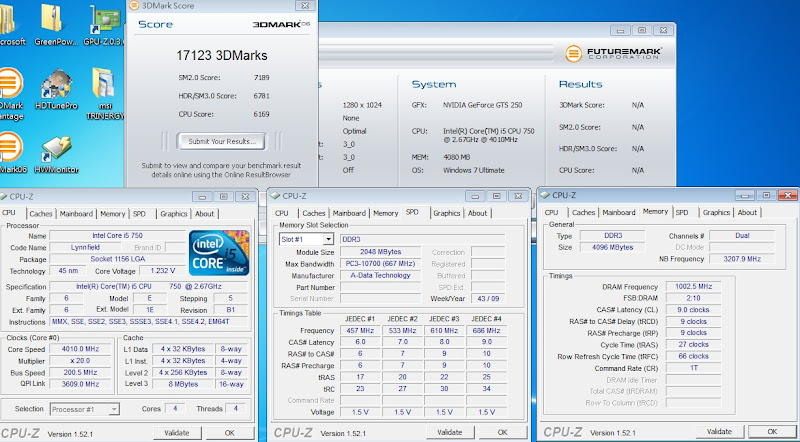Switch to Memory tab in middle CPU-Z
The image size is (800, 442).
[385, 213]
